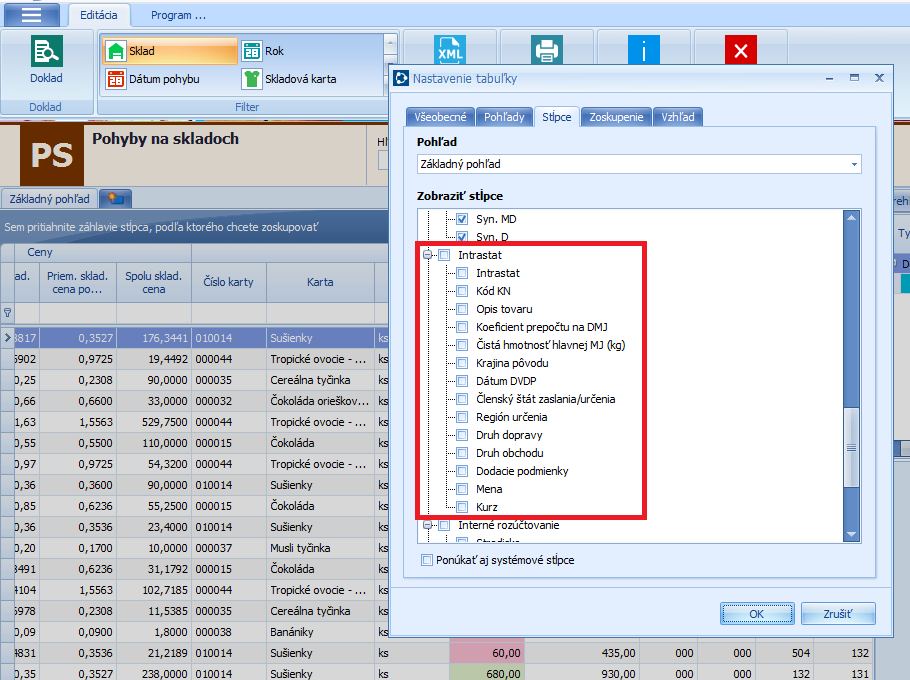
Task: Switch to the Vzhľad tab
Action: [678, 117]
